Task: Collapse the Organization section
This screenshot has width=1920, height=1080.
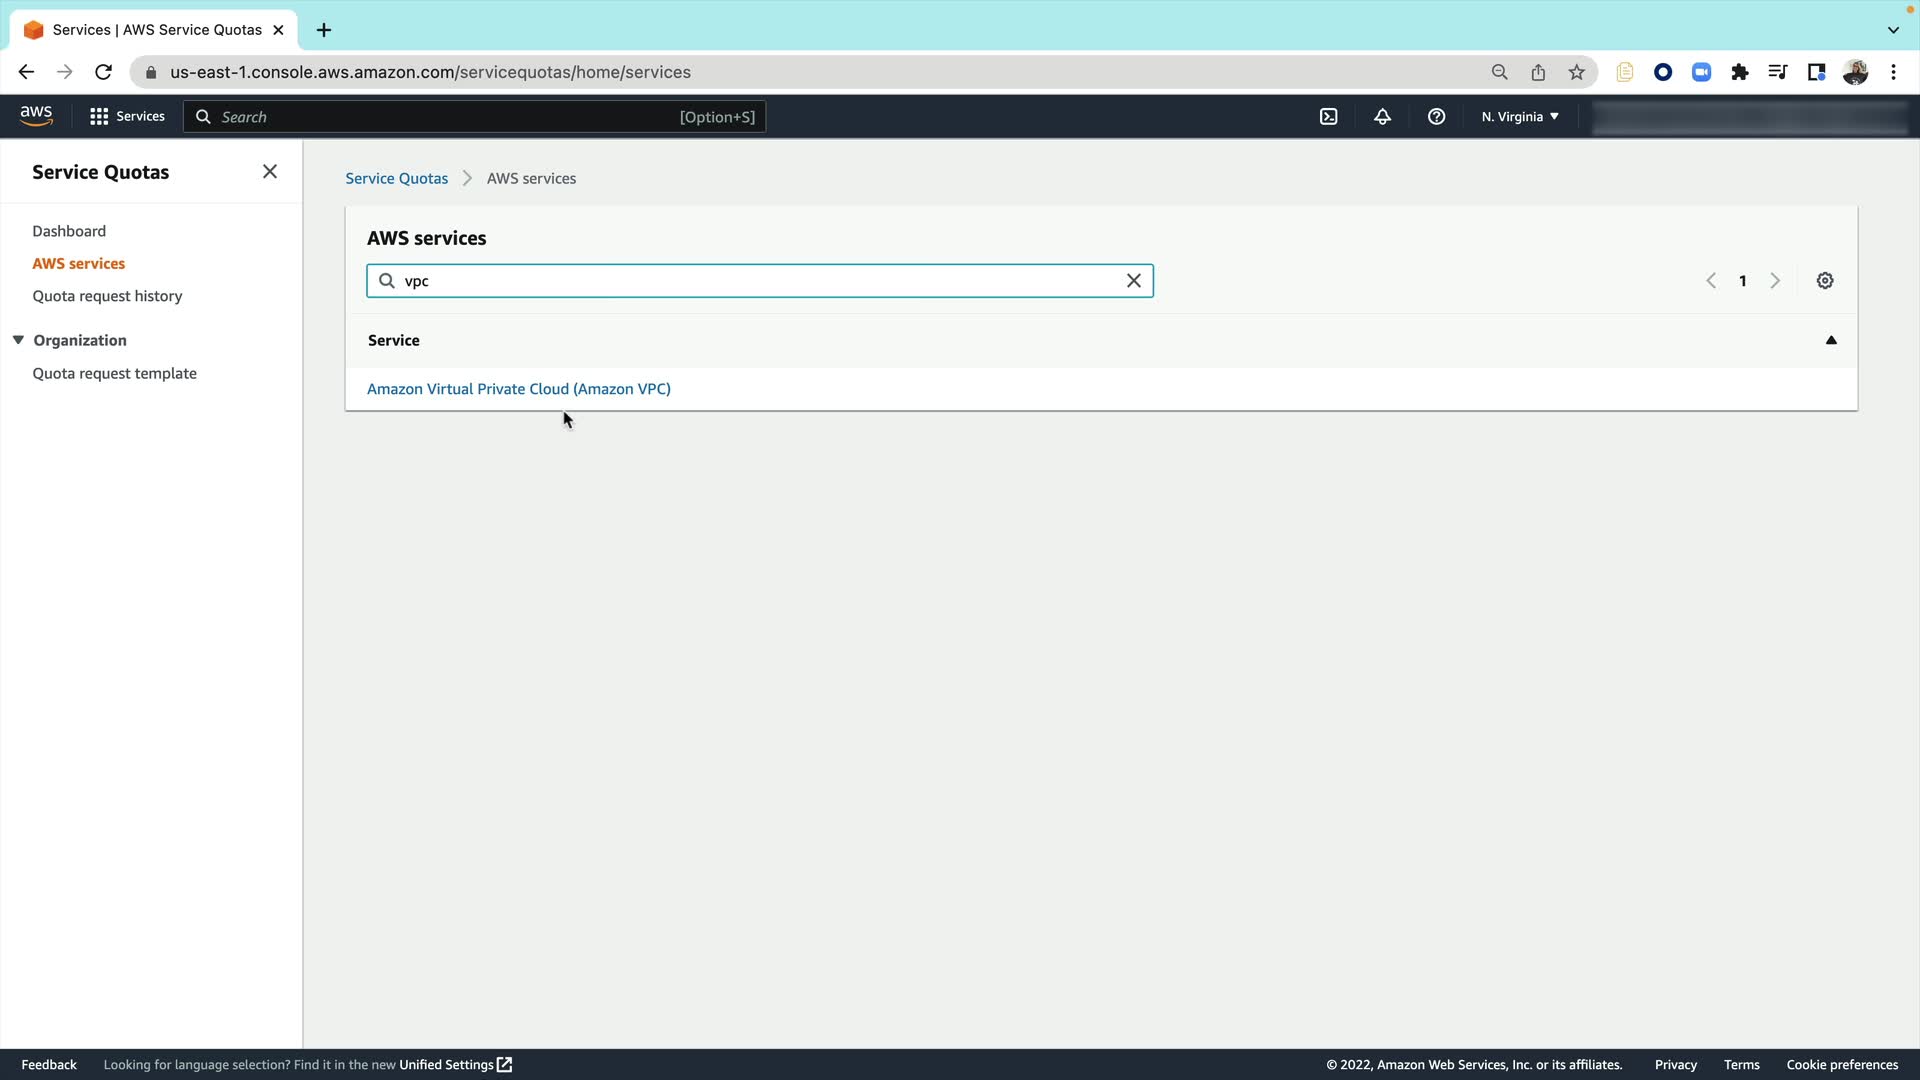Action: pos(18,340)
